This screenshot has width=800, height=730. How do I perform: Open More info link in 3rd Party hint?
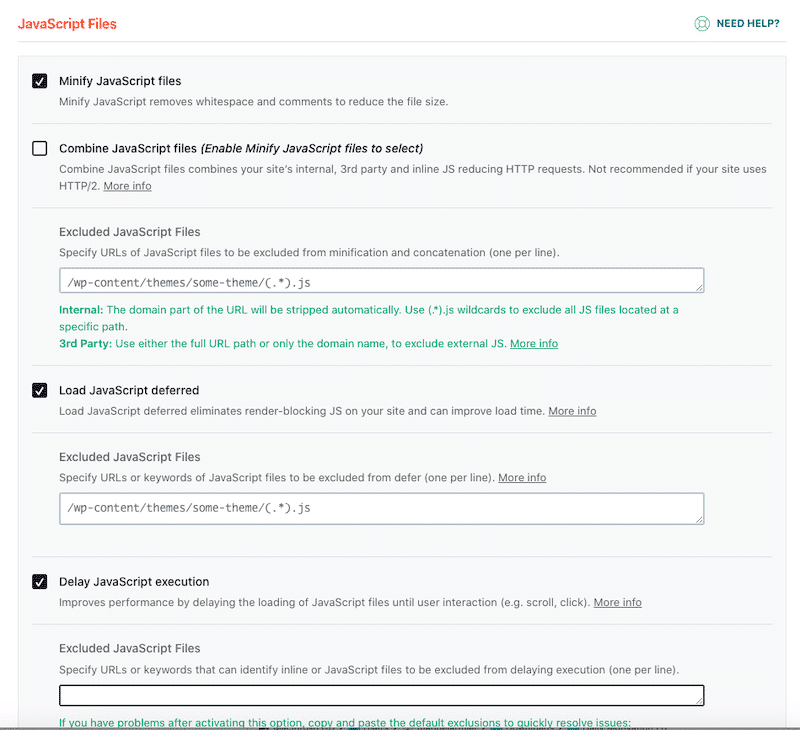[x=534, y=343]
